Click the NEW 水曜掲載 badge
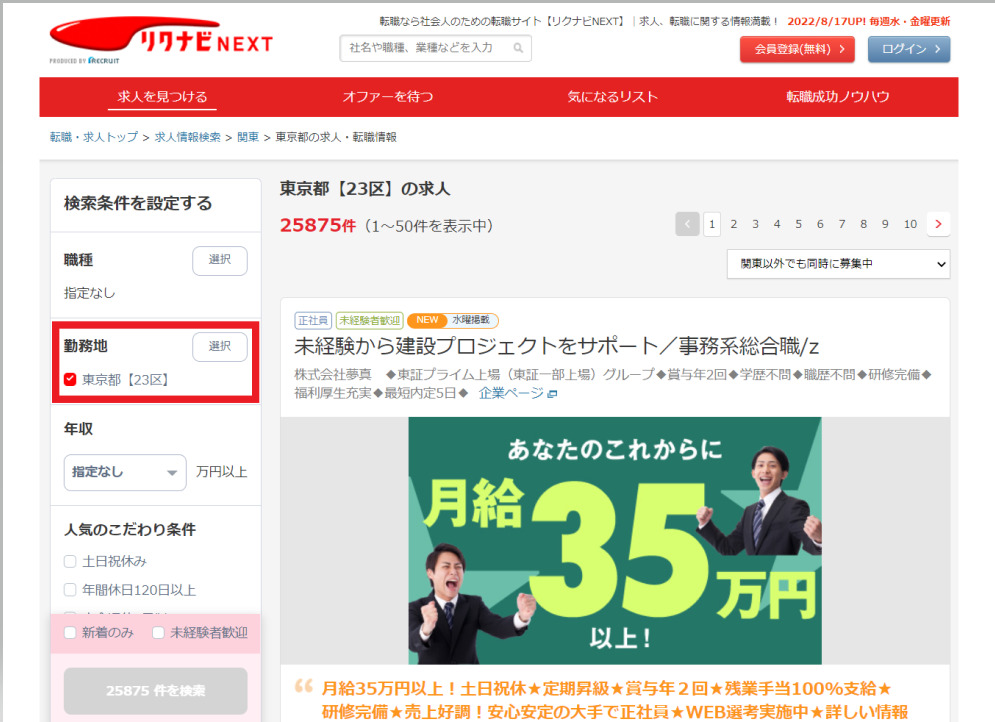 452,320
